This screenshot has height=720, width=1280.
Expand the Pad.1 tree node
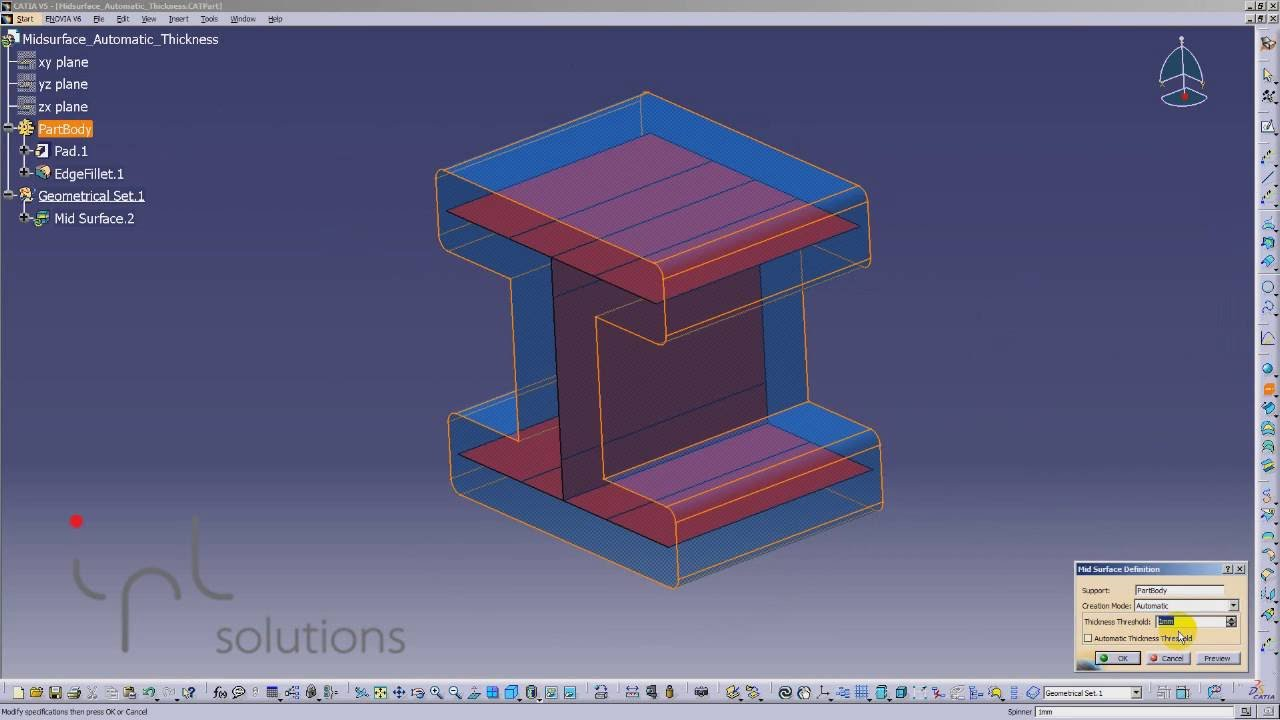(x=24, y=151)
